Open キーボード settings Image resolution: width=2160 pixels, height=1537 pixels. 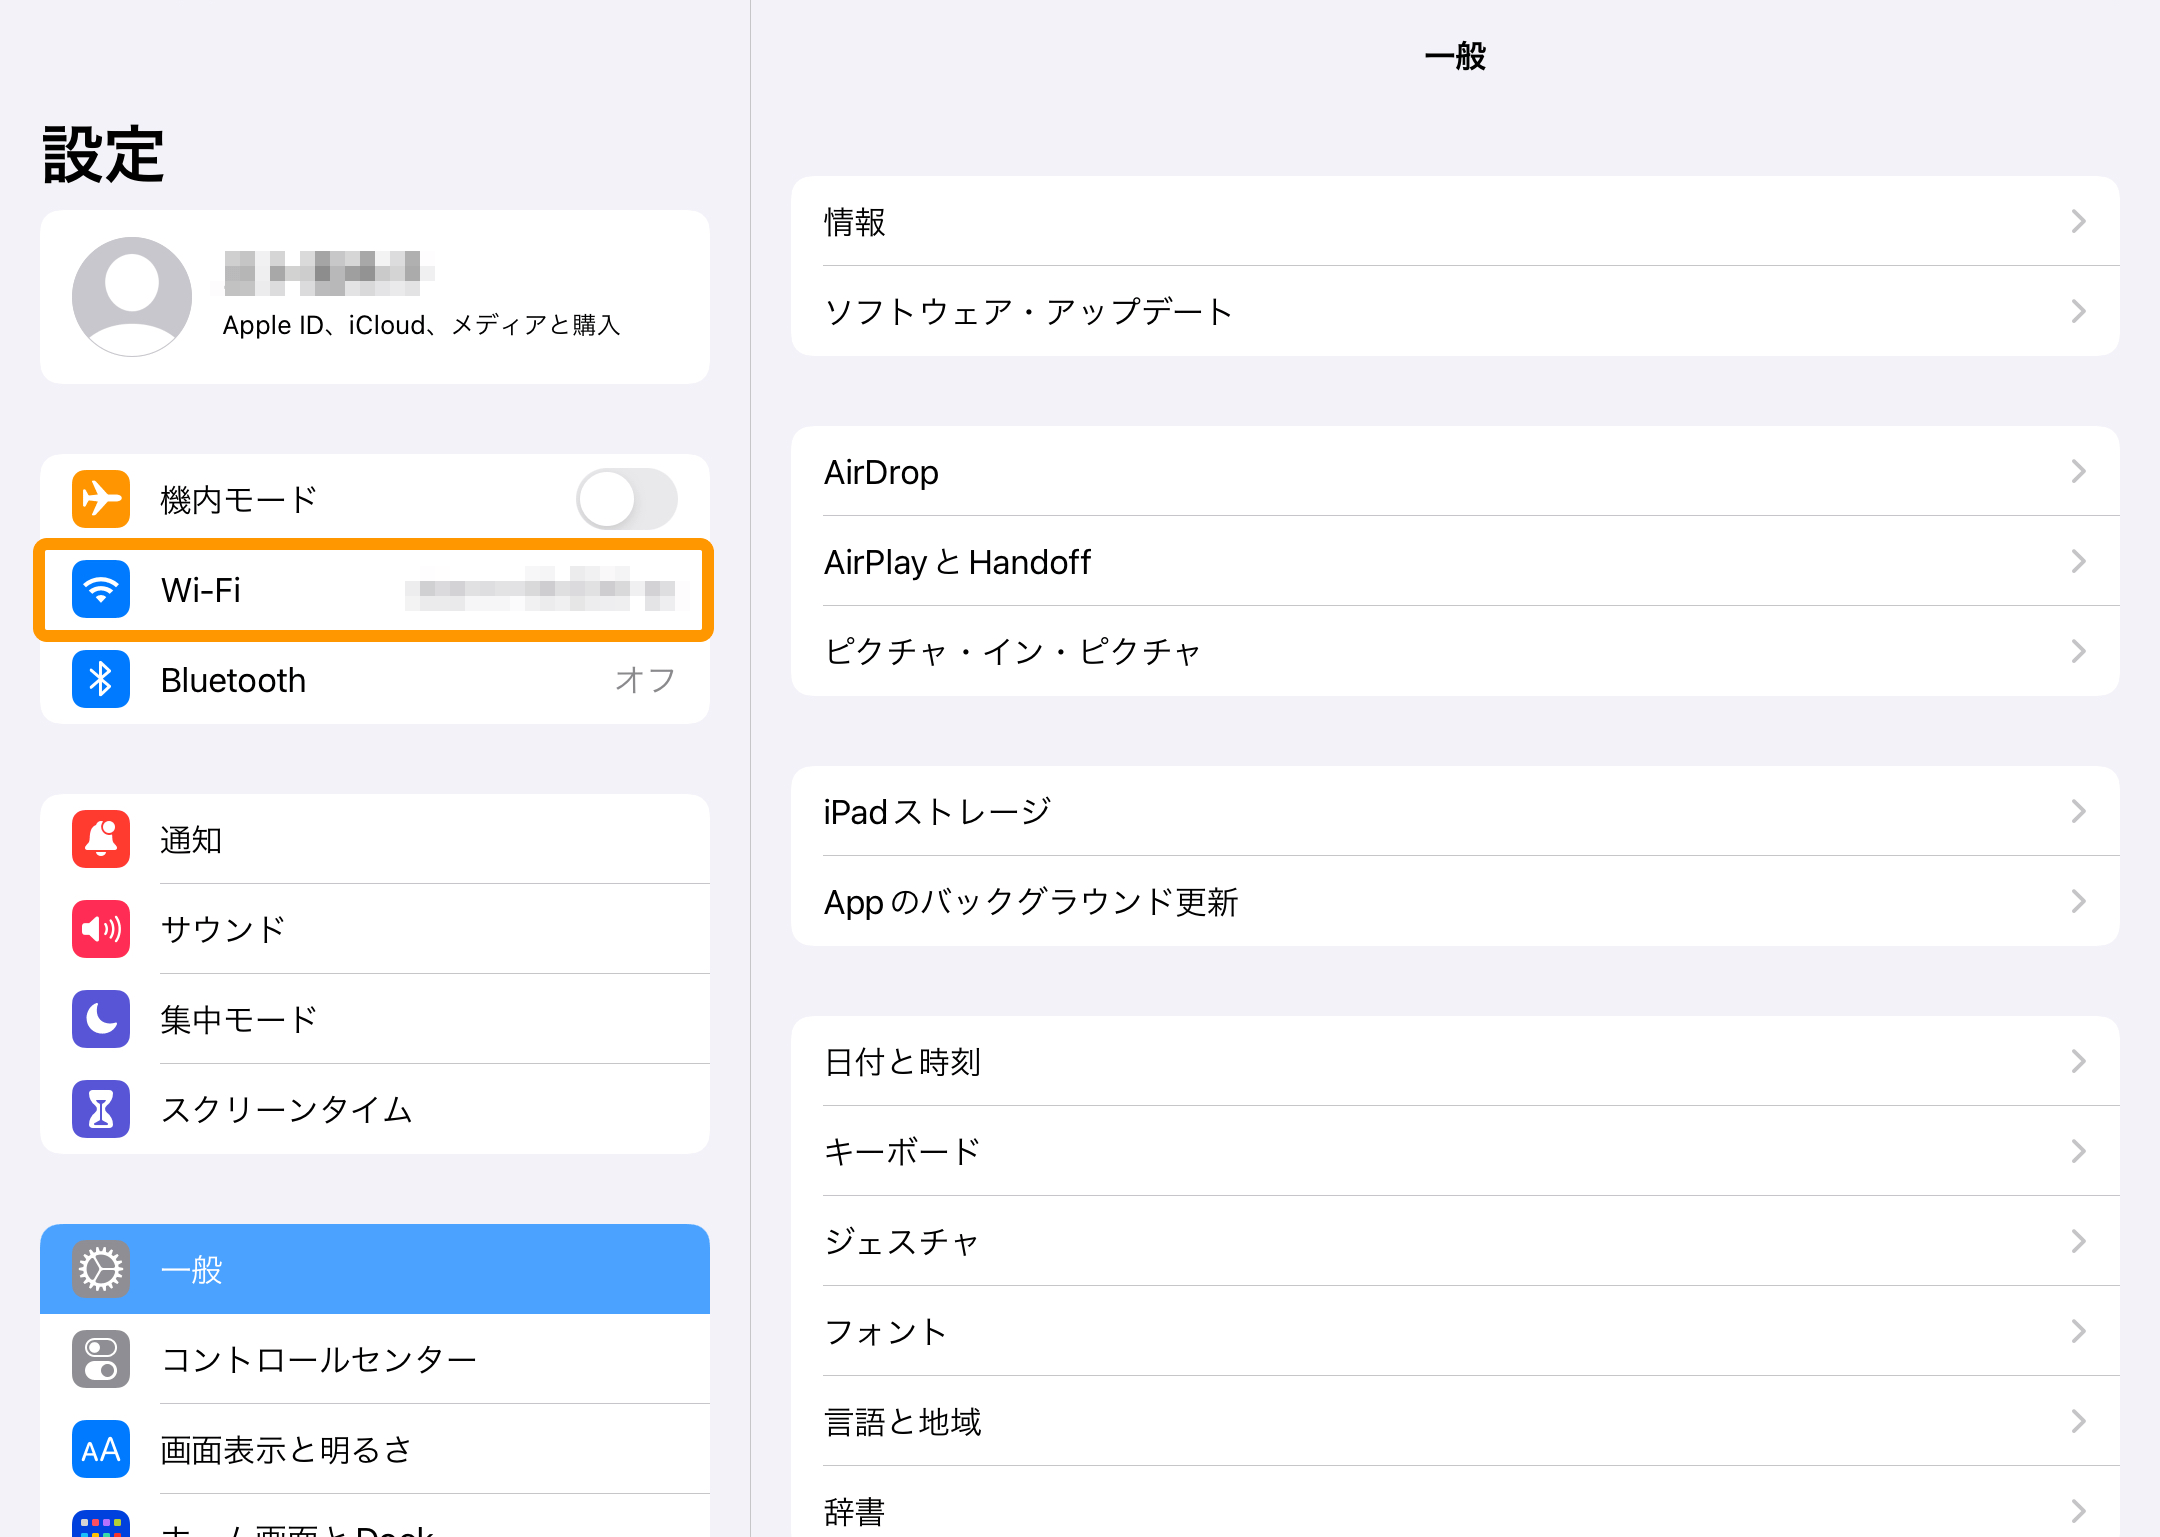[1455, 1151]
